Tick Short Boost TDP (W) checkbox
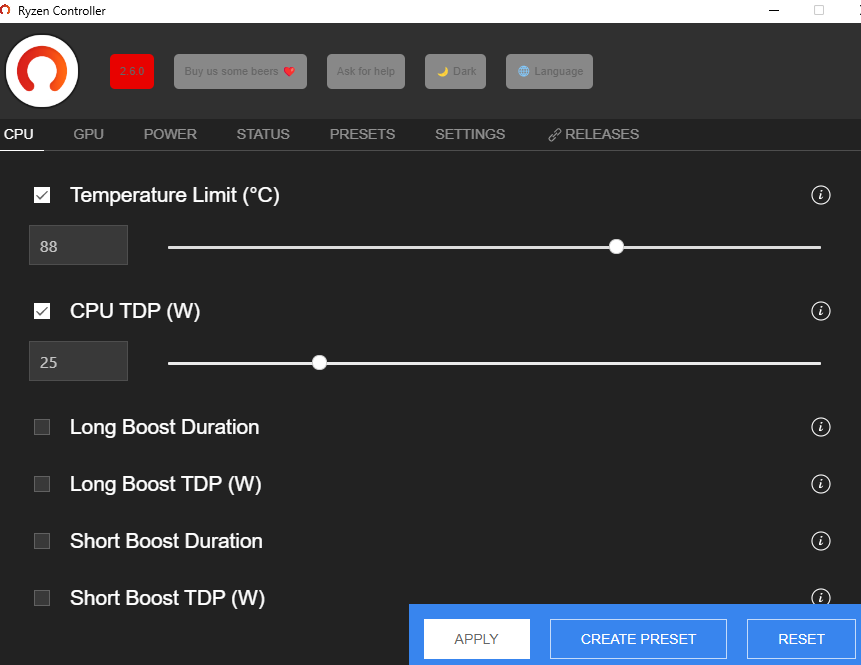Screen dimensions: 861x665 [x=42, y=597]
